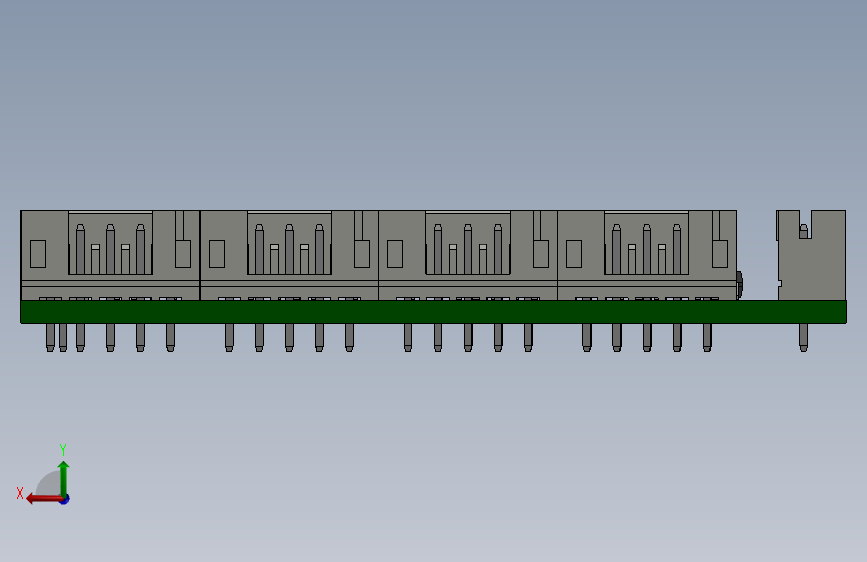This screenshot has height=562, width=867.
Task: Pick the dark round knob beside the last large connector
Action: 740,285
